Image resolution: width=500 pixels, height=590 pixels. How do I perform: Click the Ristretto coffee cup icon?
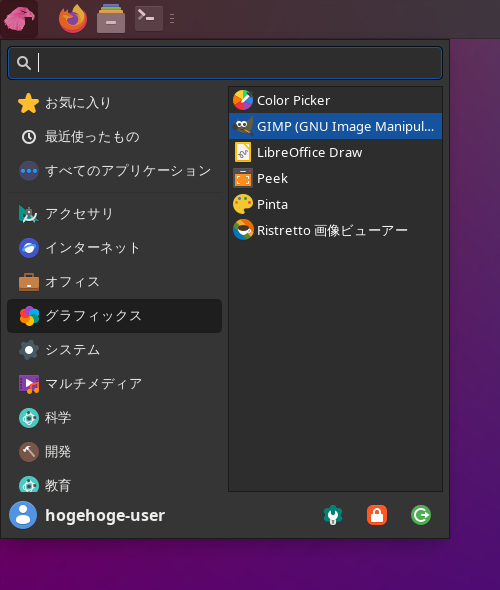point(243,230)
